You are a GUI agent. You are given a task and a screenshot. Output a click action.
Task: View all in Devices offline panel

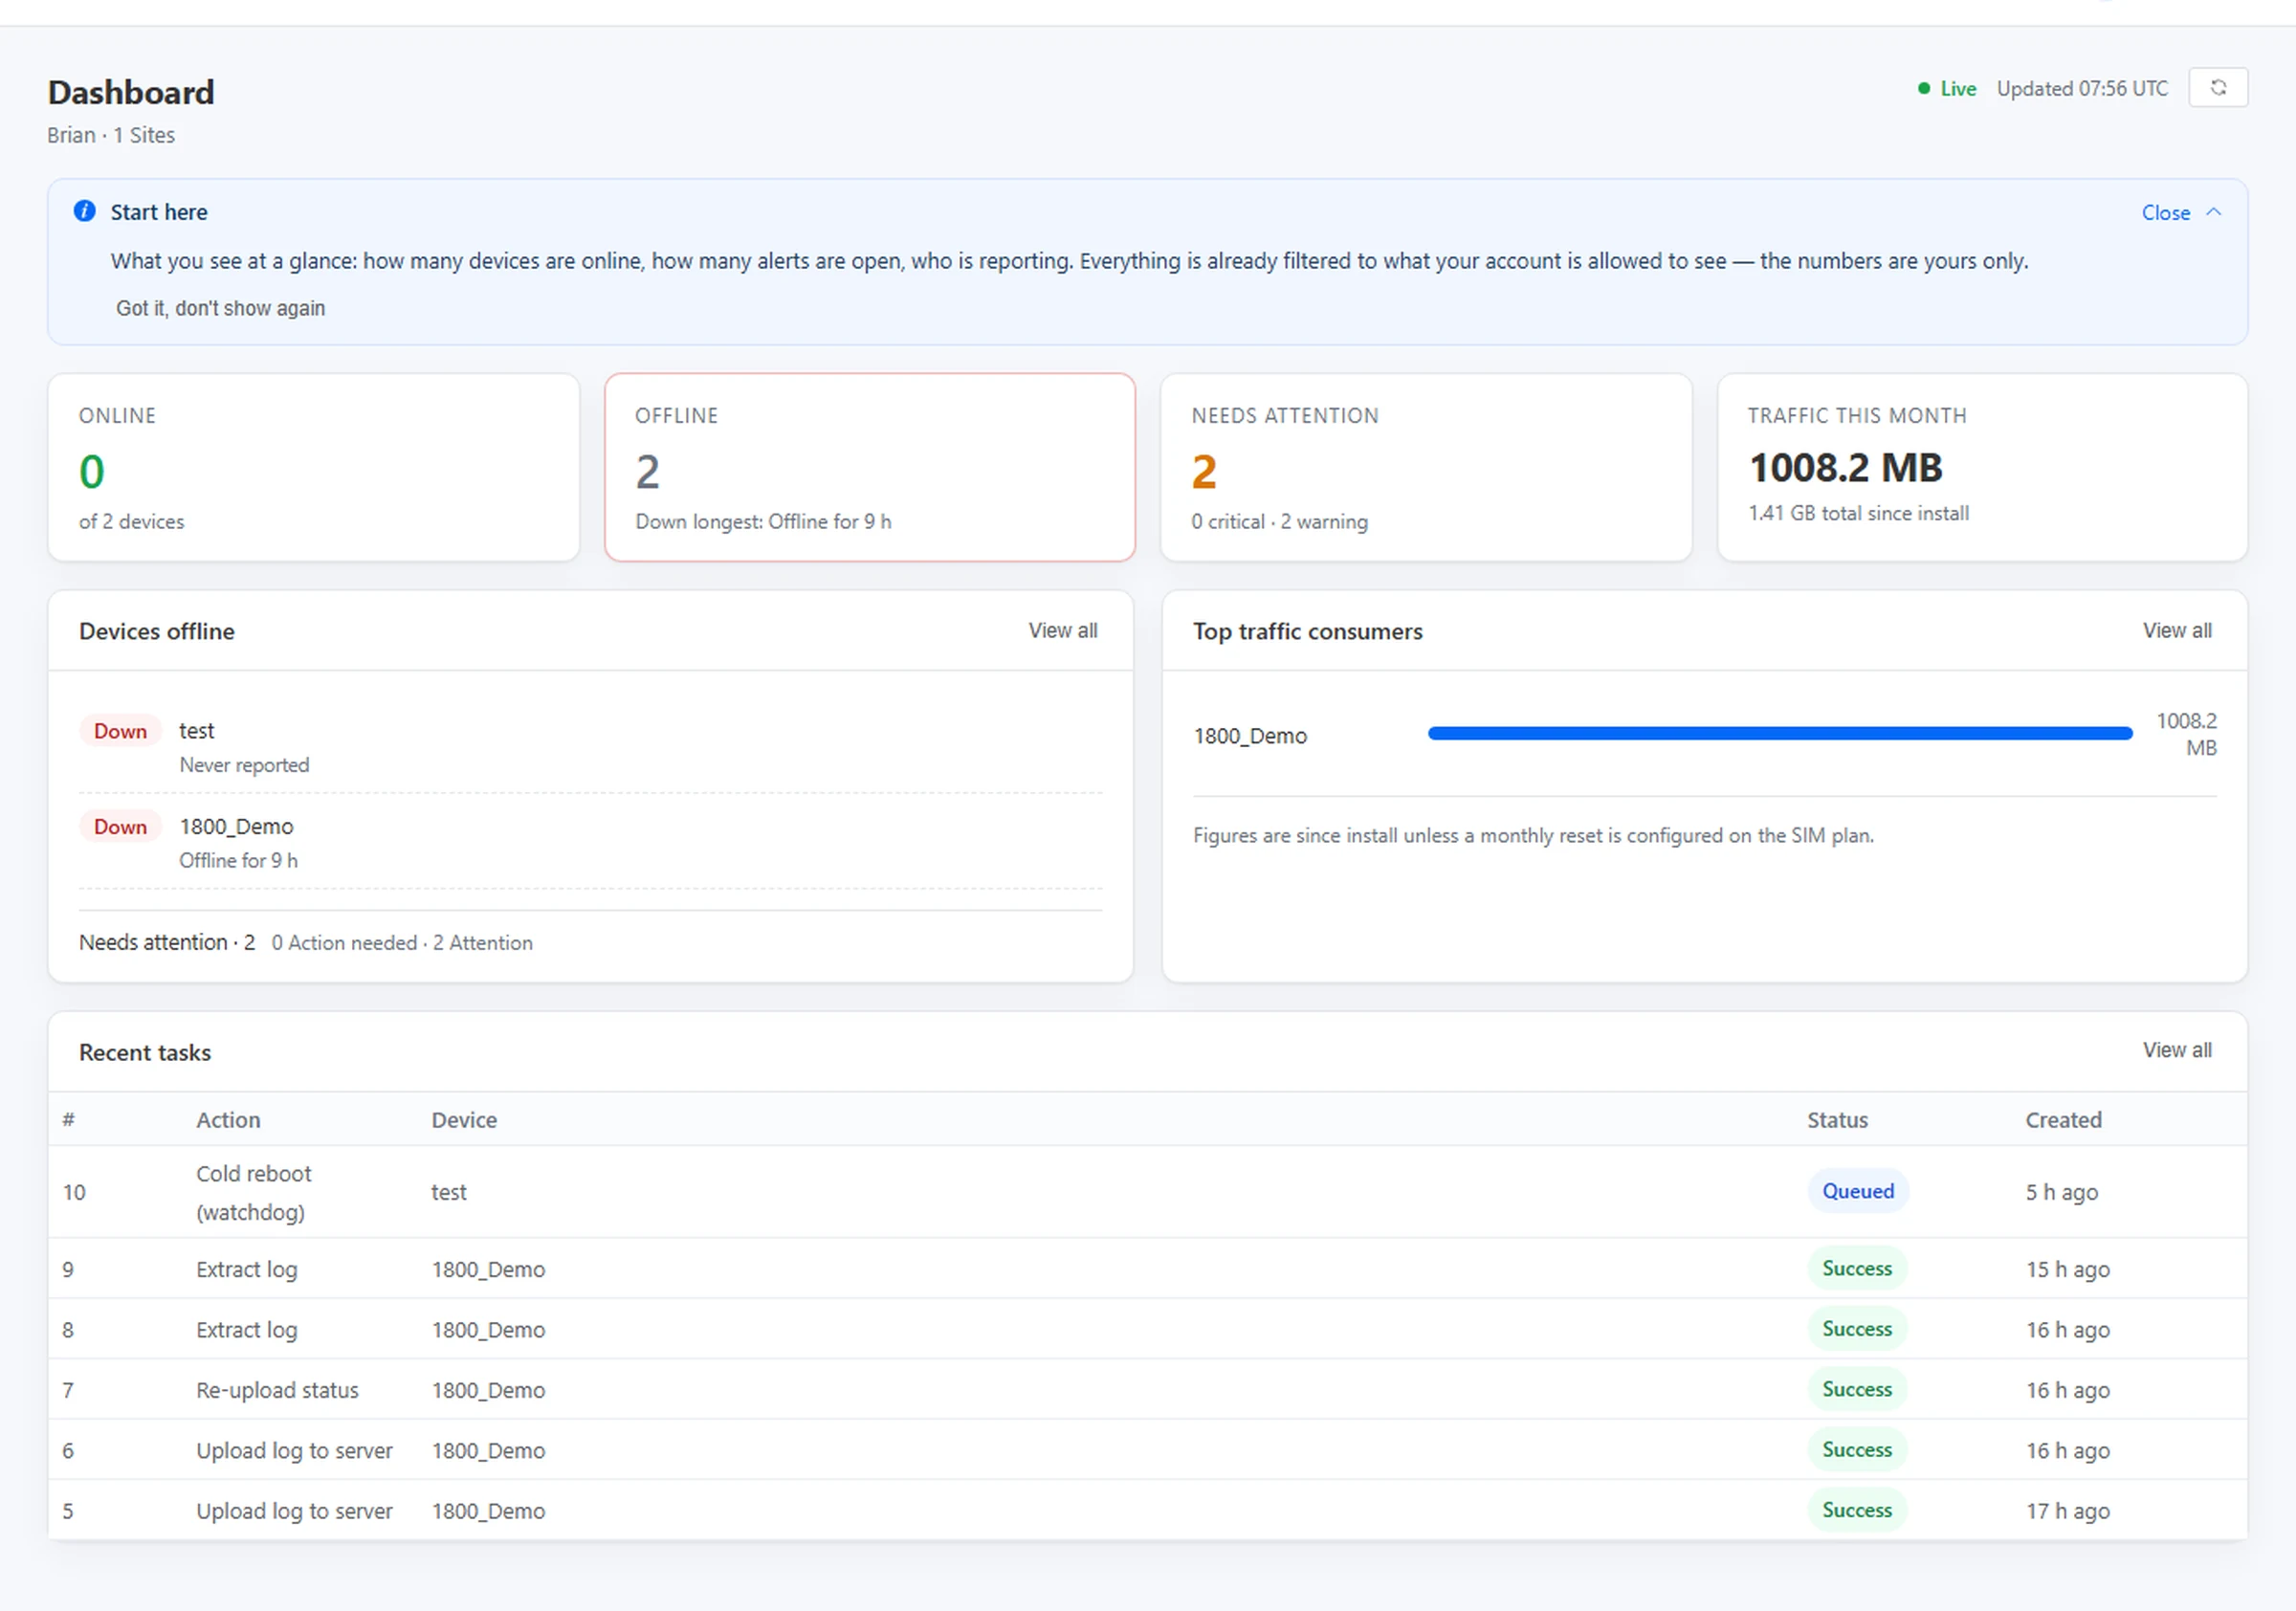click(x=1062, y=631)
